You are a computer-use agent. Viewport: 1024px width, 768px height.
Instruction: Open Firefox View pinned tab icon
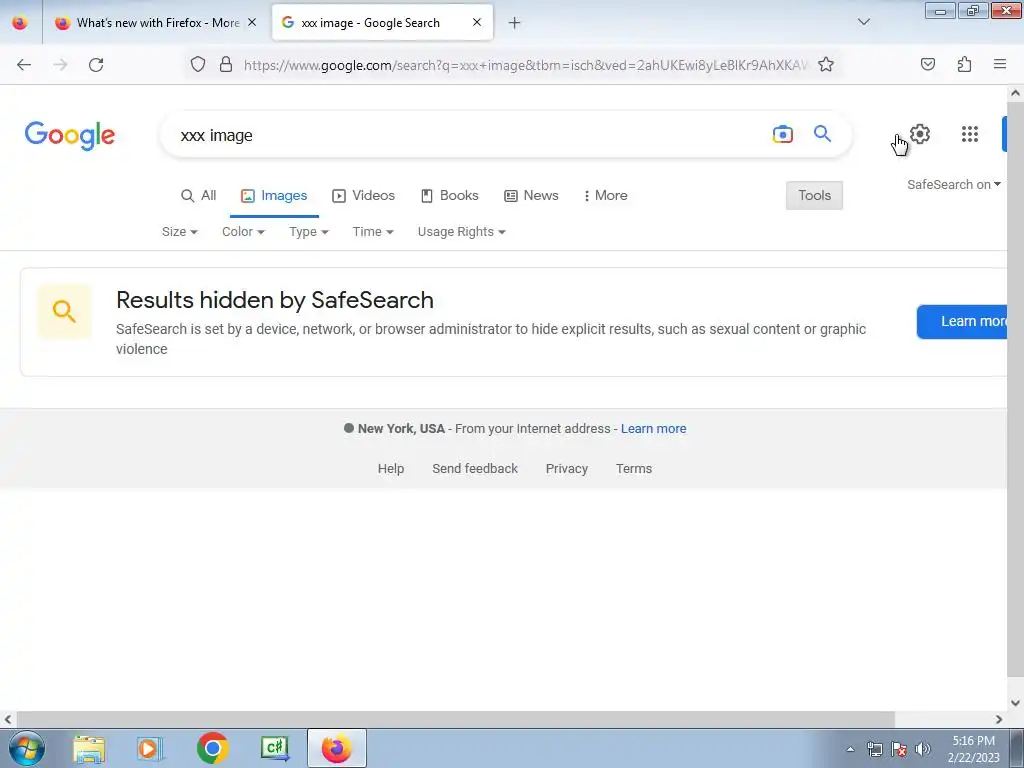tap(20, 22)
